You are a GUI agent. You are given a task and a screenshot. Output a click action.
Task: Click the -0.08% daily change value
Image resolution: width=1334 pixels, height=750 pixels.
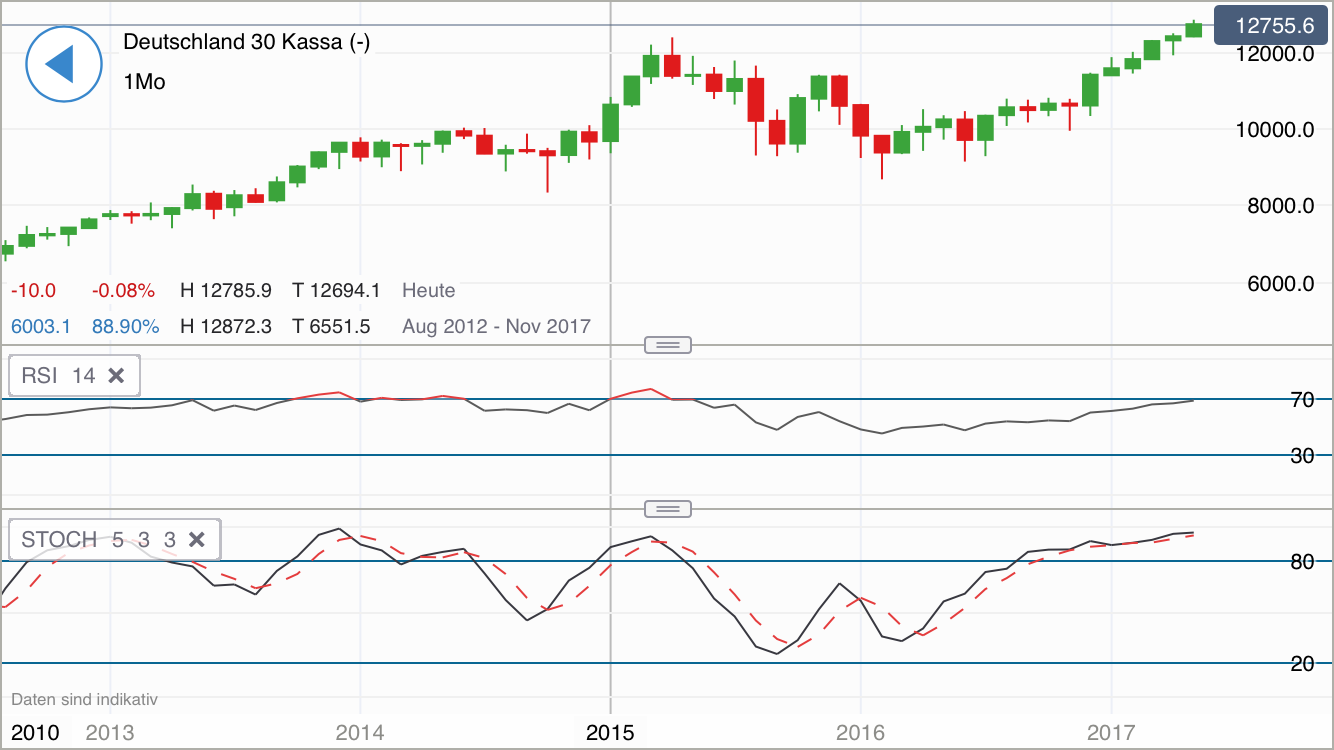click(124, 290)
